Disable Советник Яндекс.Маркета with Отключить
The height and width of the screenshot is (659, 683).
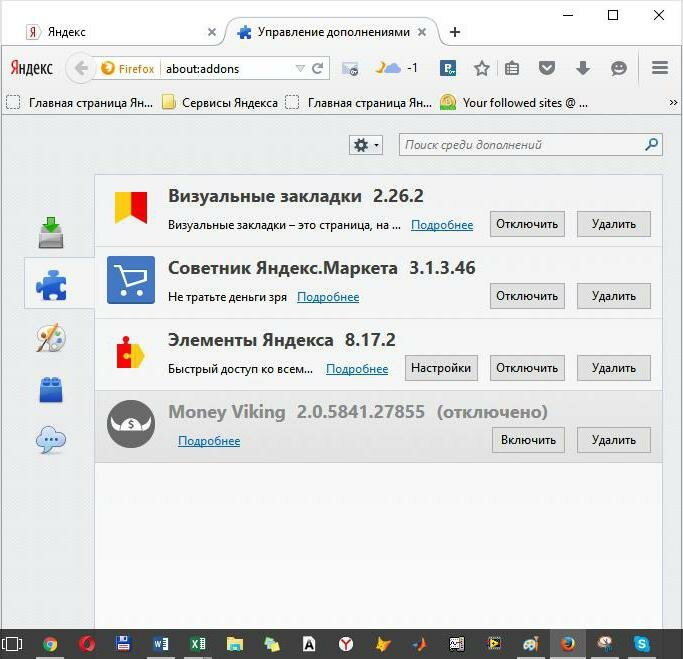527,296
